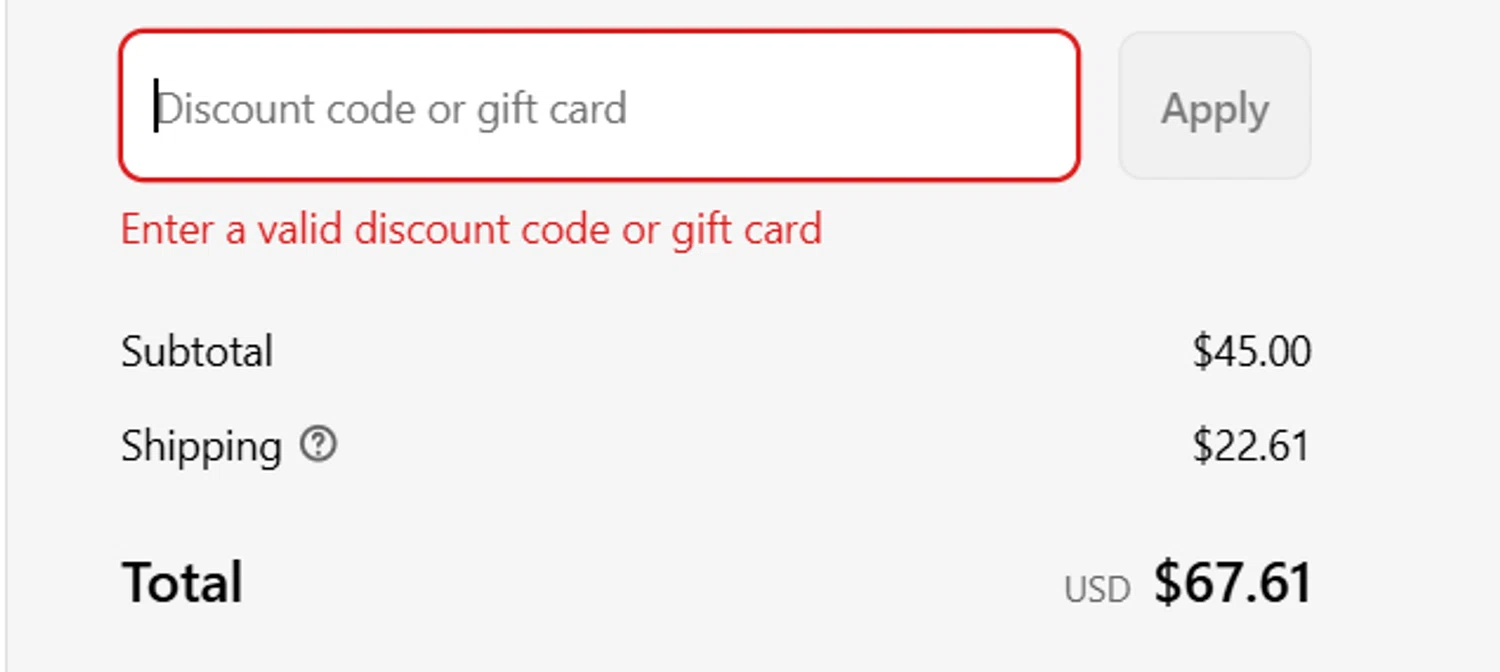Click the $22.61 shipping cost
Viewport: 1500px width, 672px height.
coord(1251,446)
